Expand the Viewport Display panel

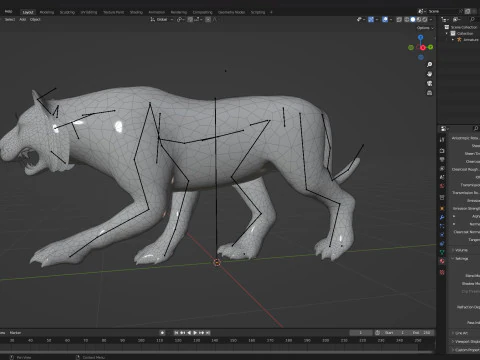click(x=466, y=341)
